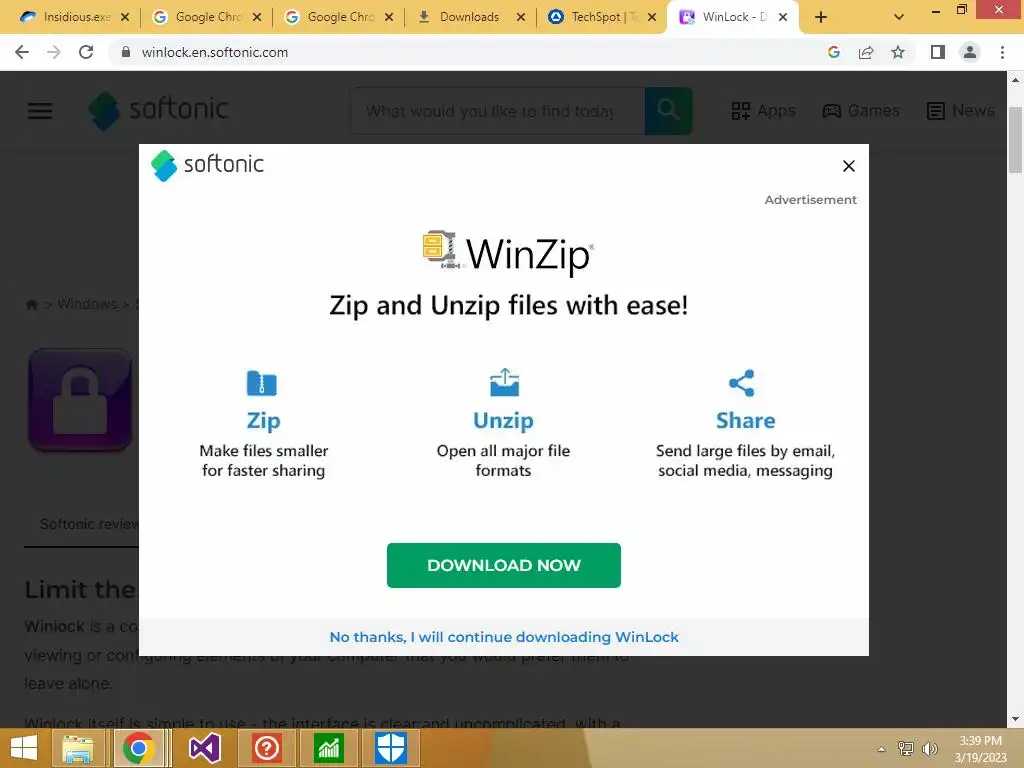
Task: Click the Windows breadcrumb link
Action: click(x=87, y=304)
